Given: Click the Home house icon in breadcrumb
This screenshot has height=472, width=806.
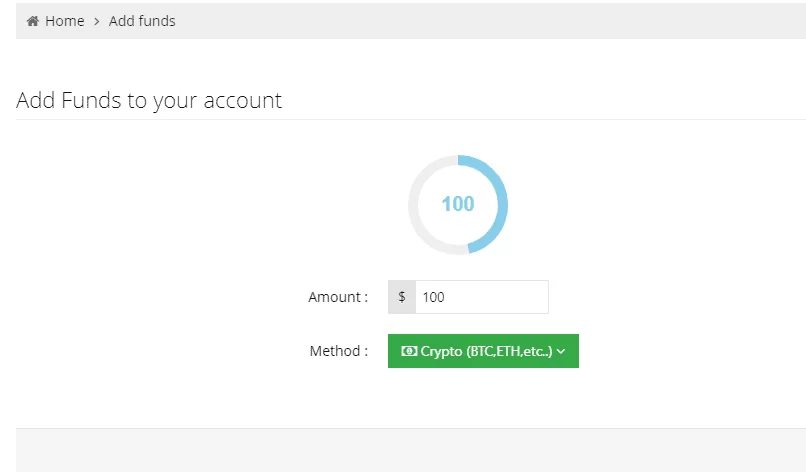Looking at the screenshot, I should point(33,21).
